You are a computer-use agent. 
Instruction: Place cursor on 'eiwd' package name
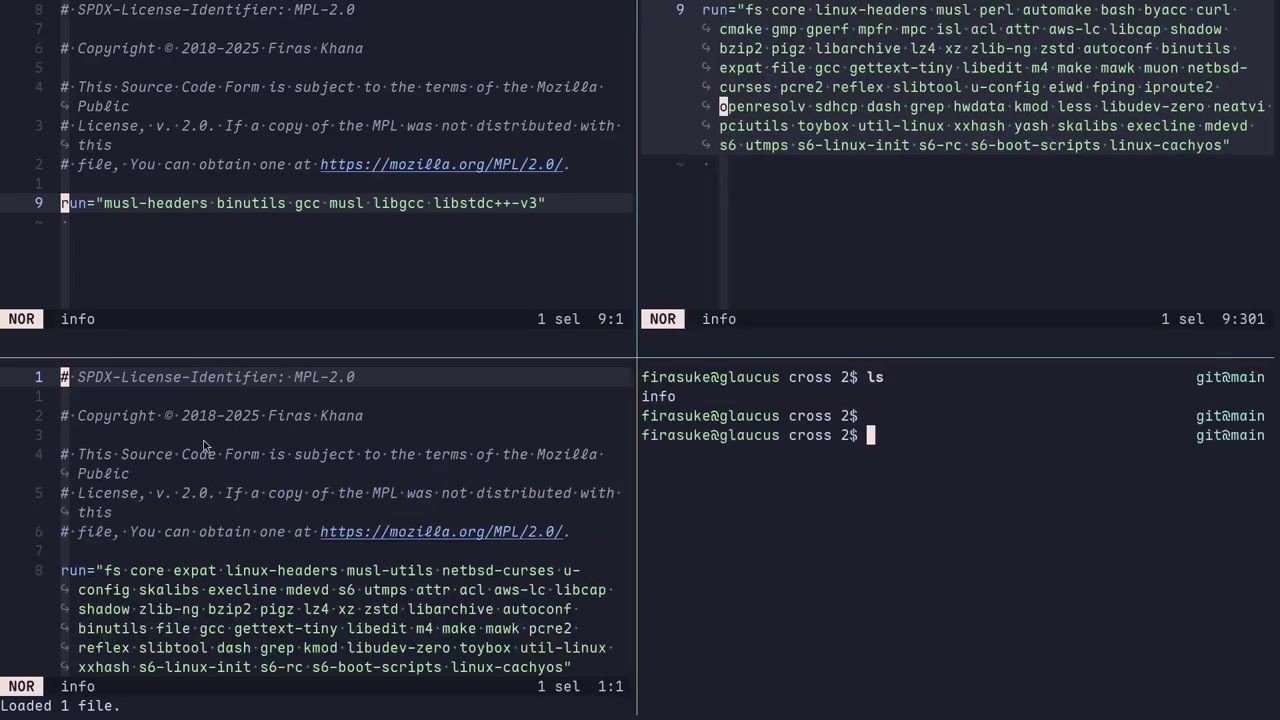tap(1066, 87)
